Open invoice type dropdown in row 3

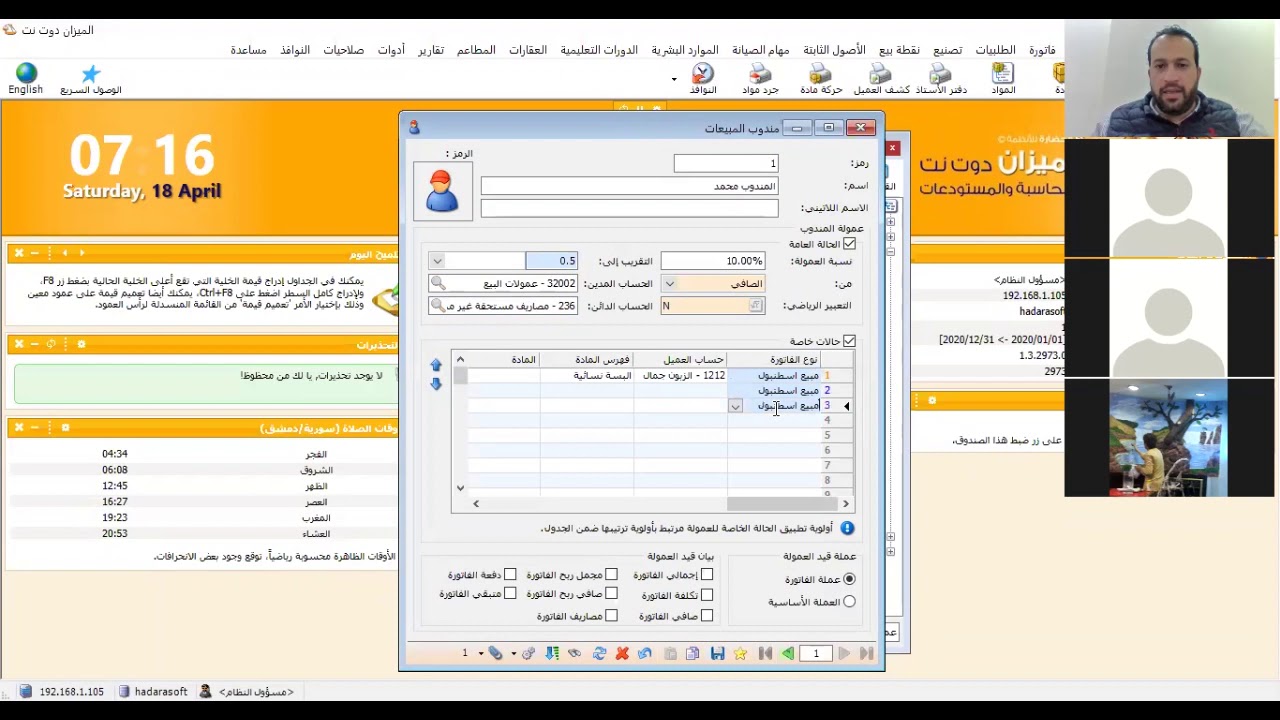pos(735,406)
